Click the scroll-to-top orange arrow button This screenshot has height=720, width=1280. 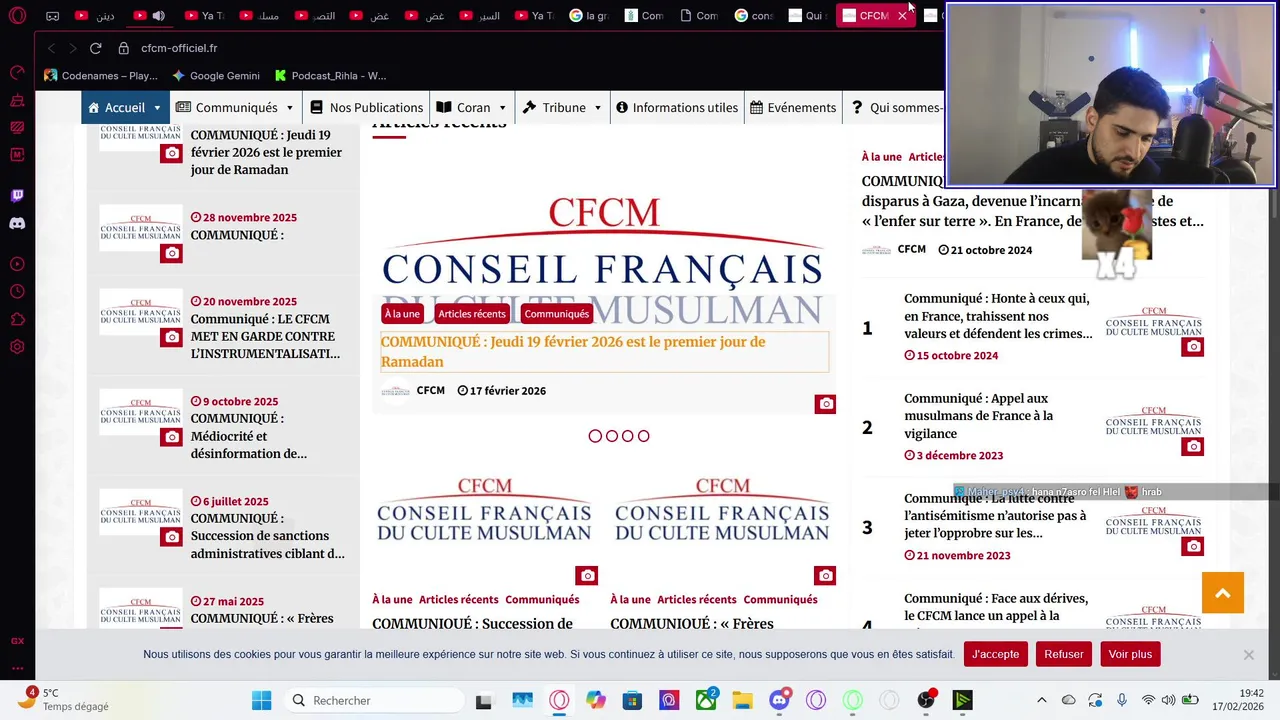coord(1222,593)
